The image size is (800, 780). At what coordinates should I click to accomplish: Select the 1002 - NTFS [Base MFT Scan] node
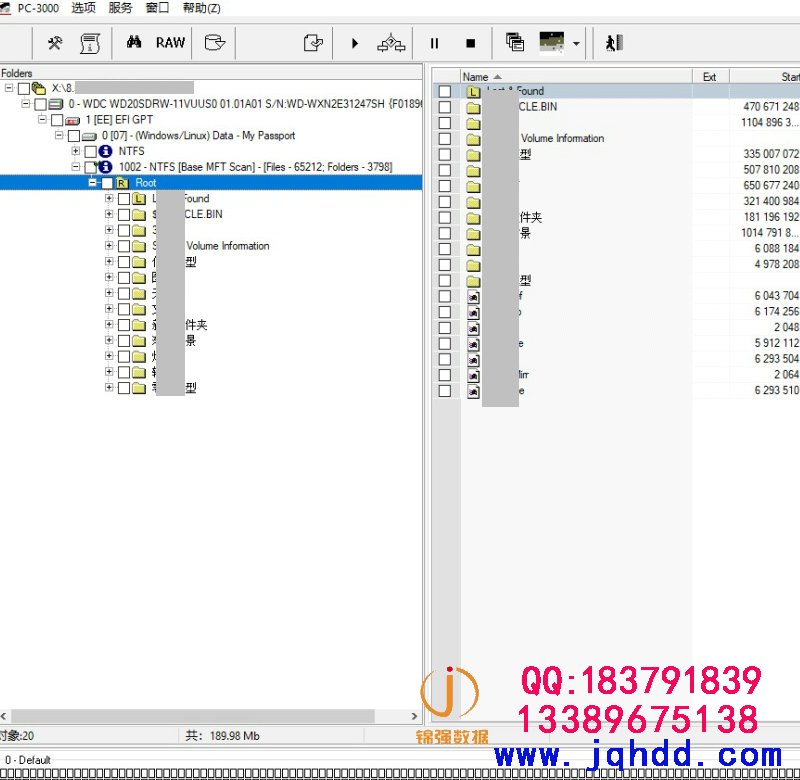[x=256, y=167]
